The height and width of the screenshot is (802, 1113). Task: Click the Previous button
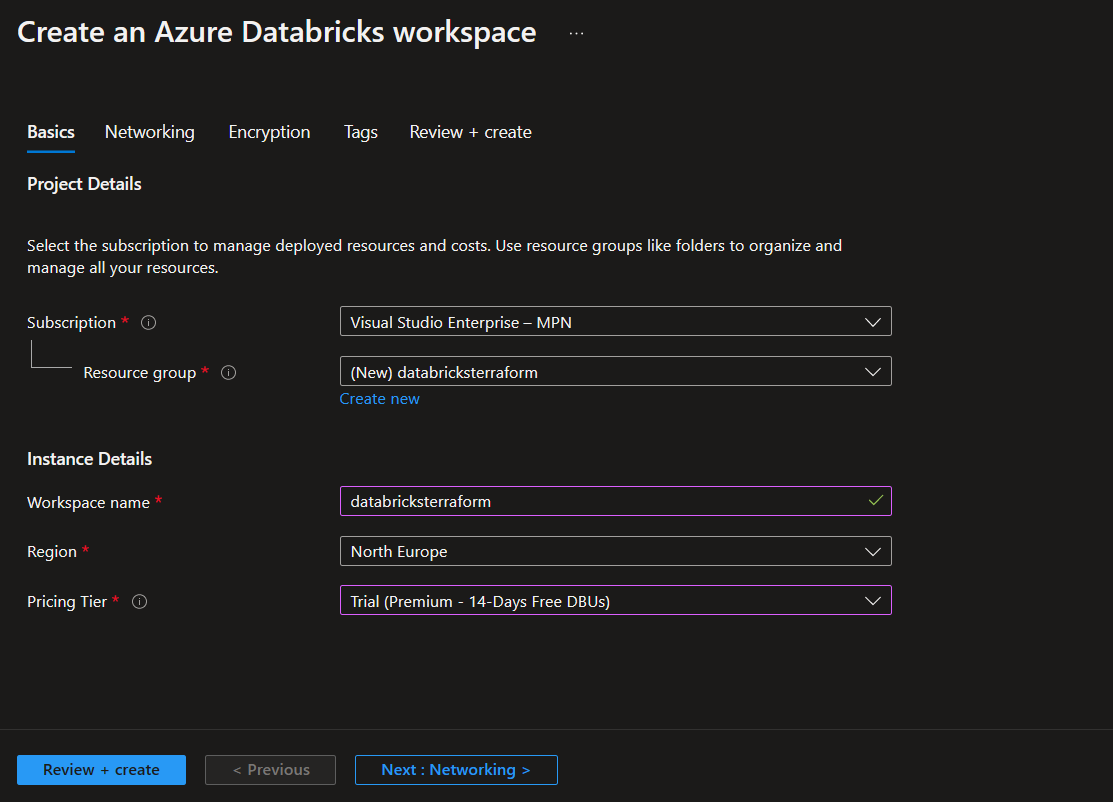[270, 770]
